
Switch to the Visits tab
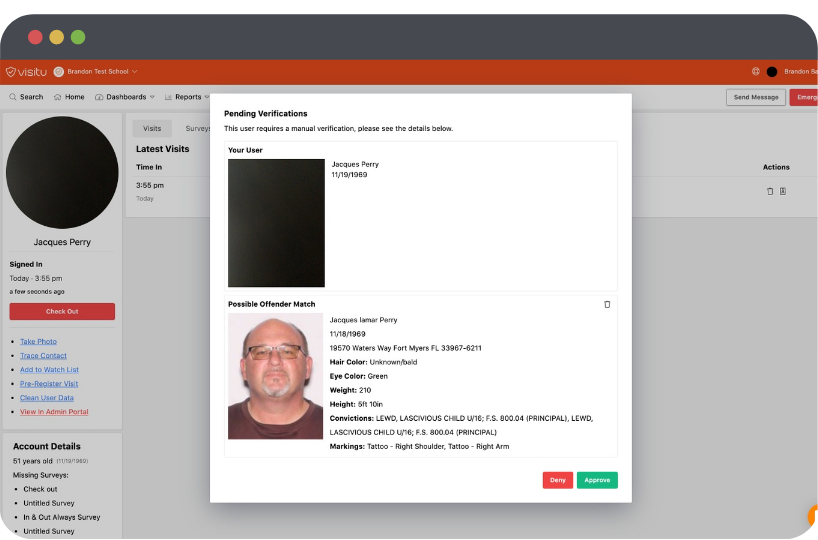(x=152, y=129)
